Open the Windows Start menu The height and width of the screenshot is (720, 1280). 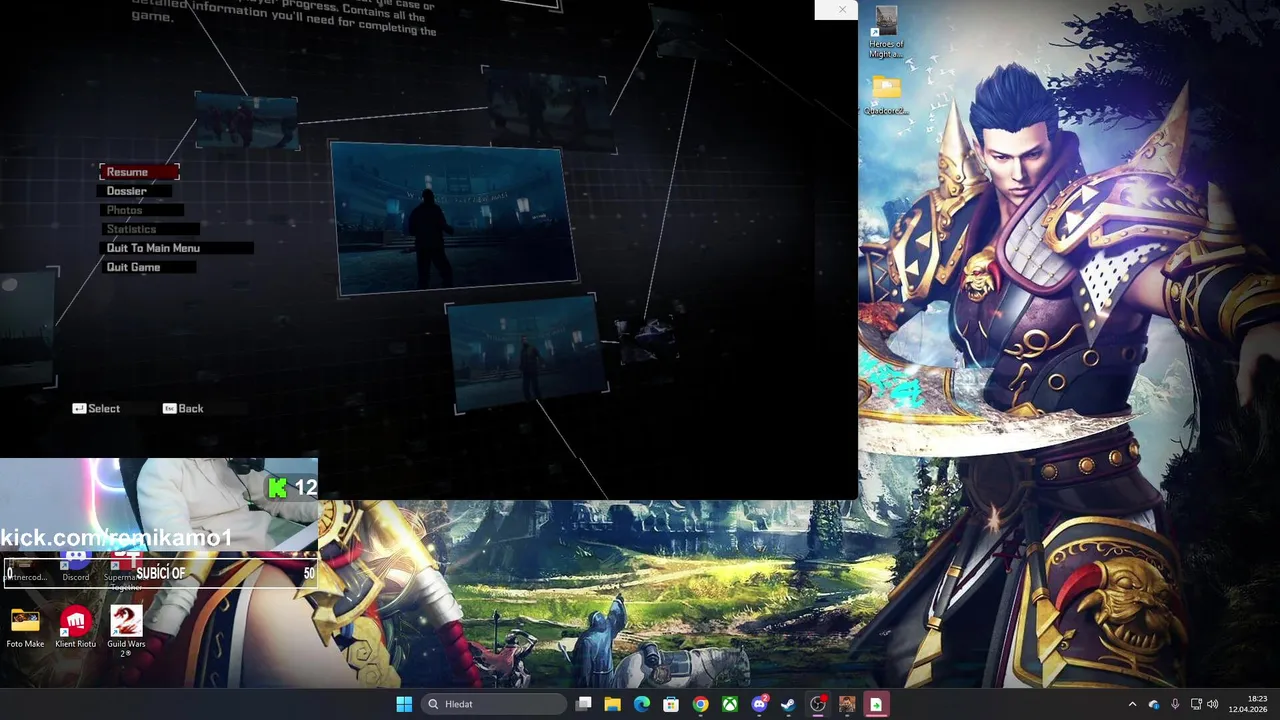(x=404, y=704)
